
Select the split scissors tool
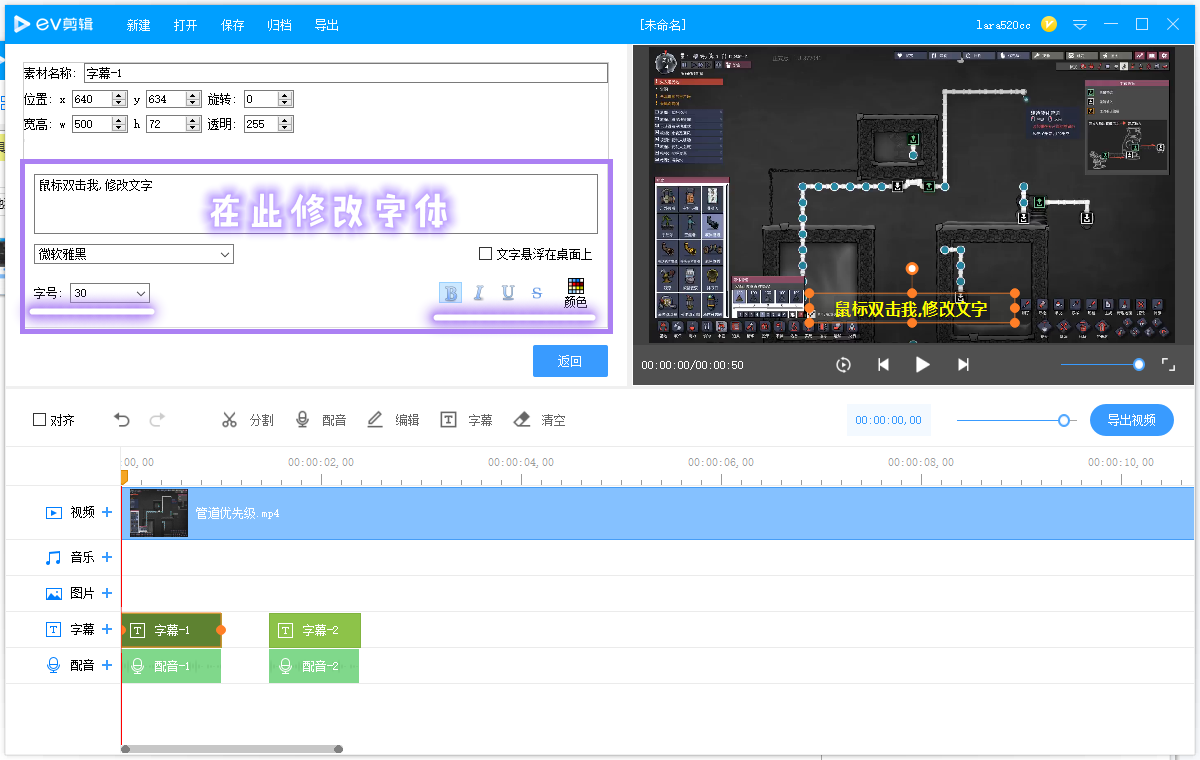(230, 420)
